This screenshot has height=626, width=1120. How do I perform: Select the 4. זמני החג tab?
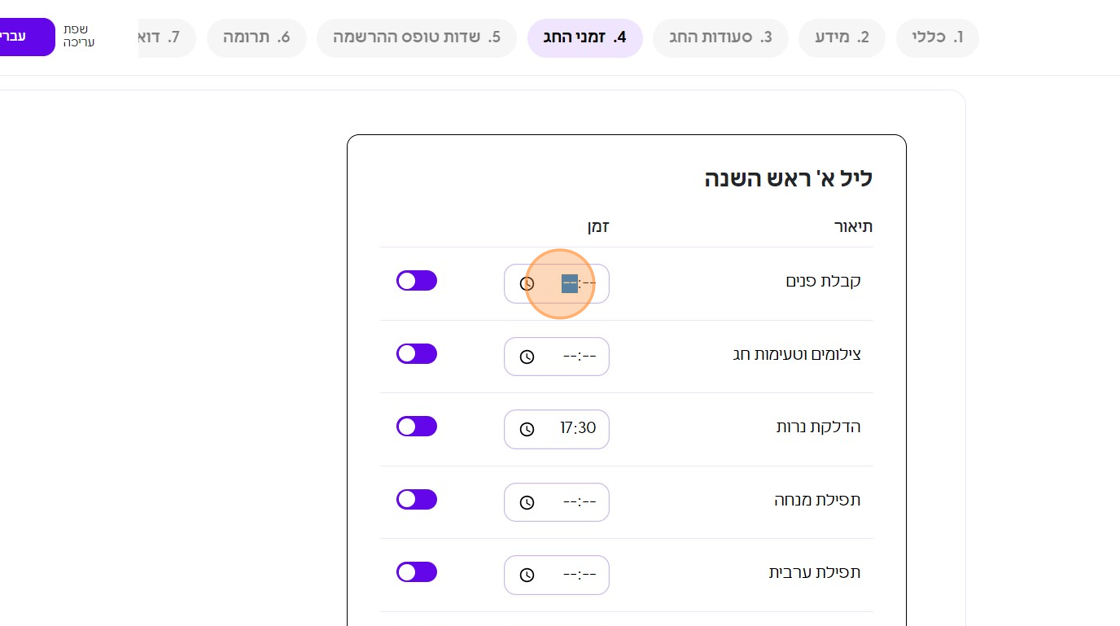[x=585, y=38]
